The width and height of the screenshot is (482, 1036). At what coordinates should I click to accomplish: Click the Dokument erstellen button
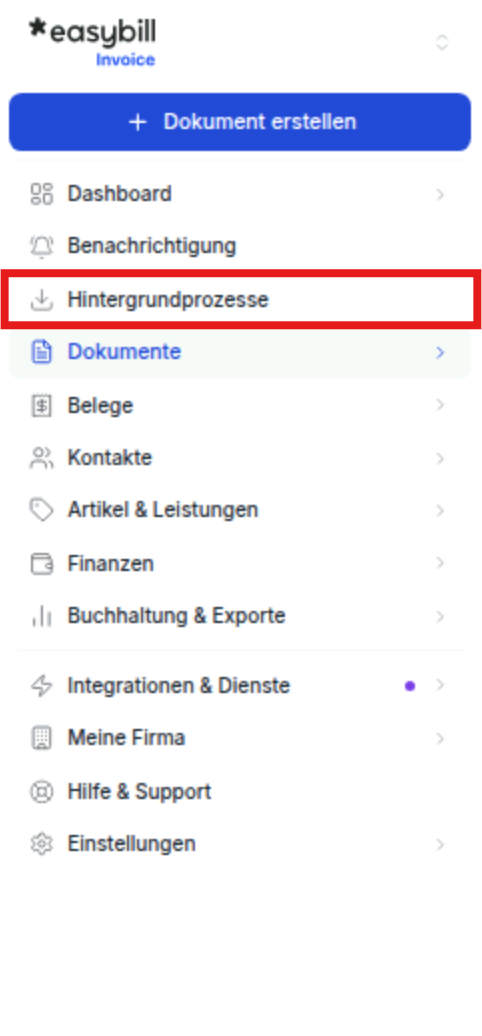click(x=240, y=122)
